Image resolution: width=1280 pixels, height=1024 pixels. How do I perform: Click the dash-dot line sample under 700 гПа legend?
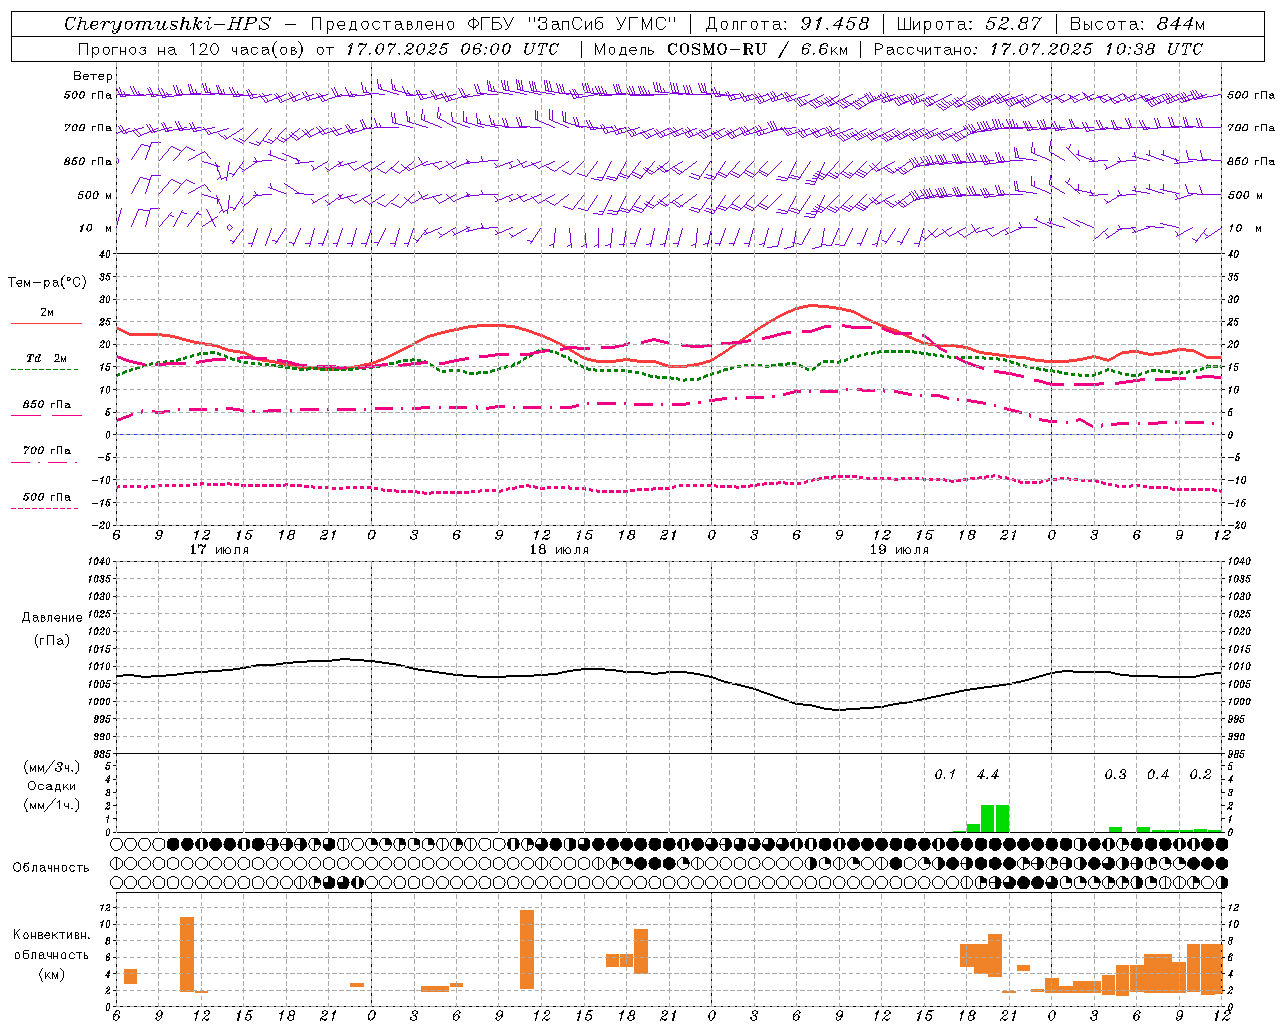click(x=44, y=462)
